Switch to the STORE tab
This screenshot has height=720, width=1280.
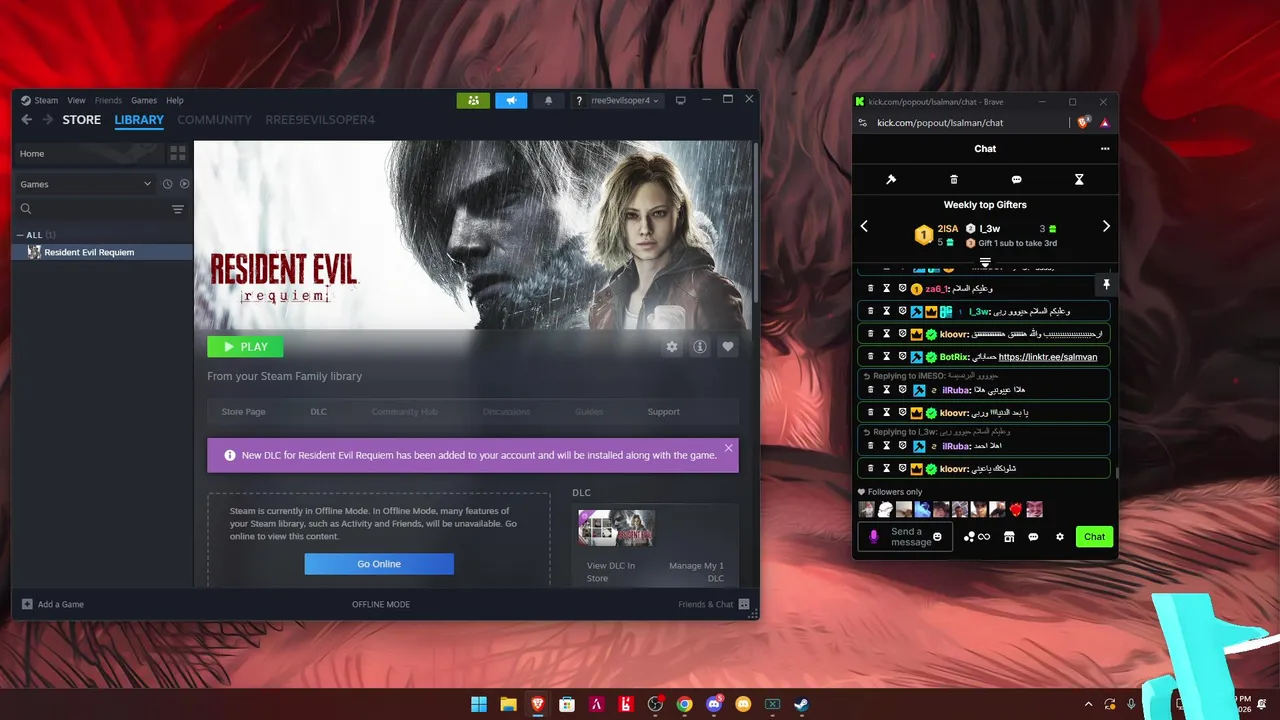(82, 120)
